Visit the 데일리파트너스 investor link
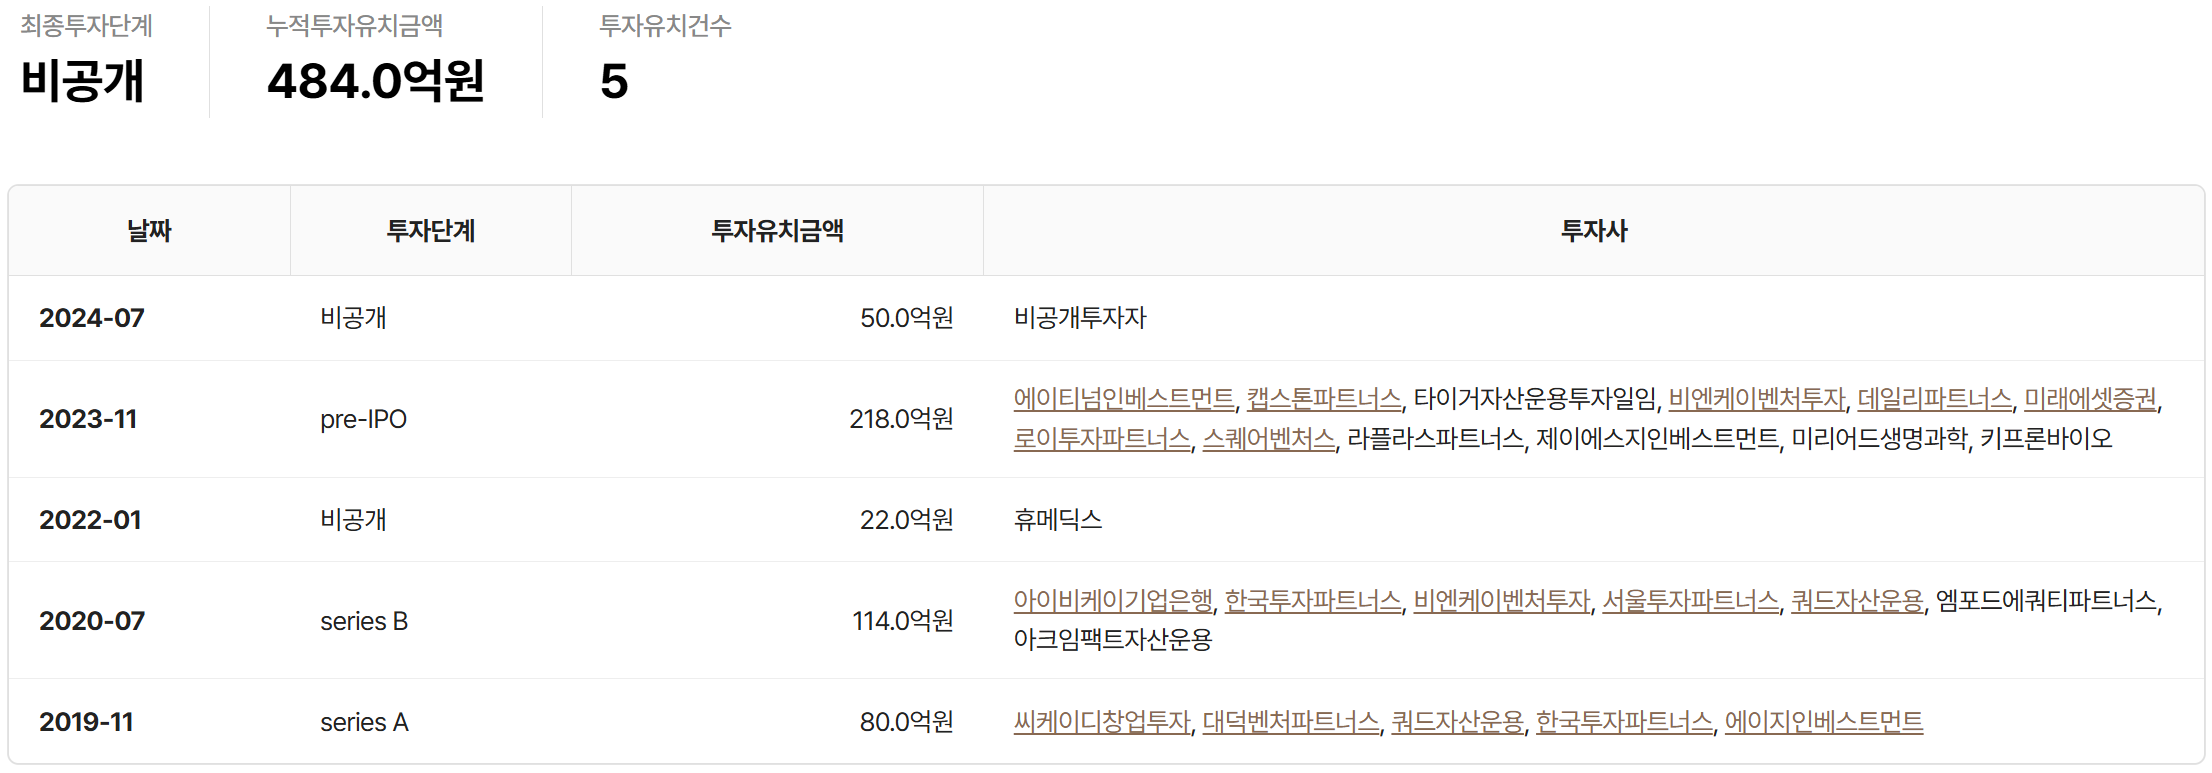 (1934, 399)
